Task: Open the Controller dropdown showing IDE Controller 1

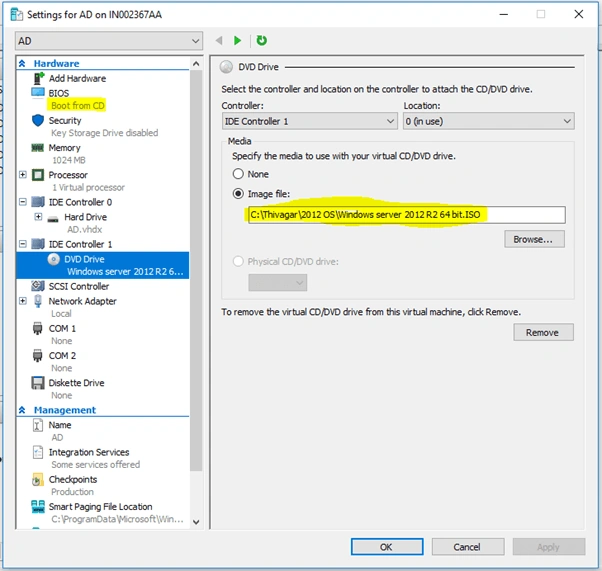Action: pyautogui.click(x=309, y=121)
